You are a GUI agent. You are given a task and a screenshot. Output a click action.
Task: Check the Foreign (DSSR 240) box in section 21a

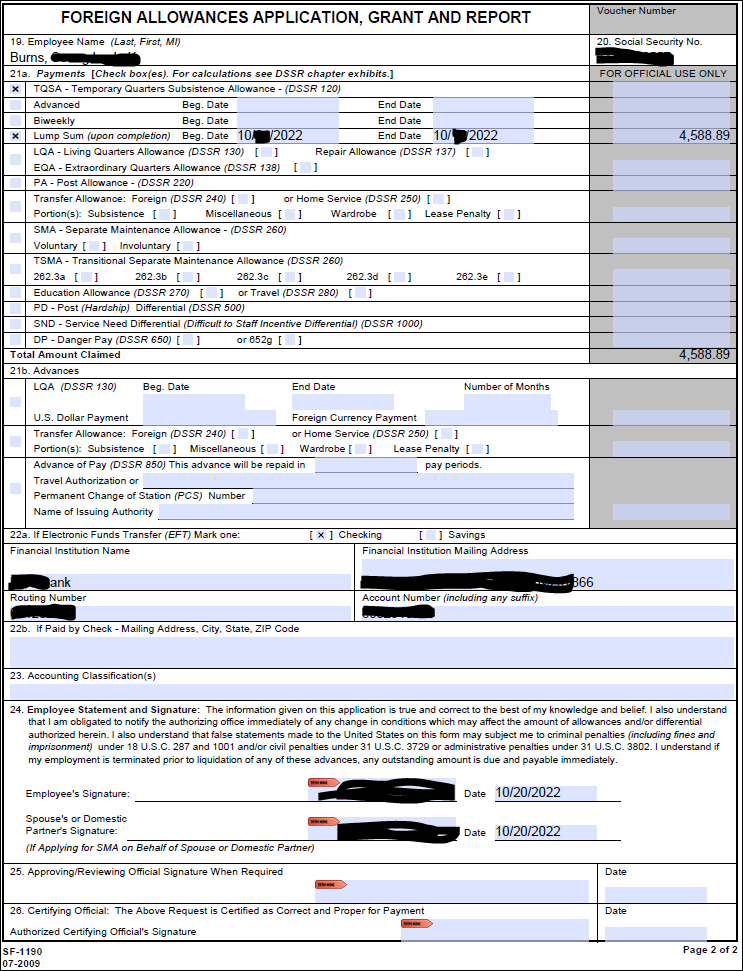coord(243,199)
